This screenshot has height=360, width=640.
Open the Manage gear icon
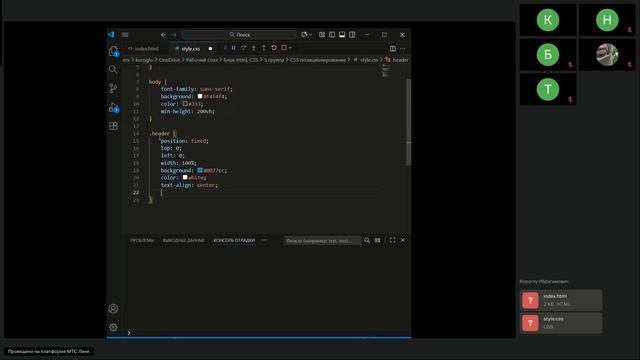point(113,327)
